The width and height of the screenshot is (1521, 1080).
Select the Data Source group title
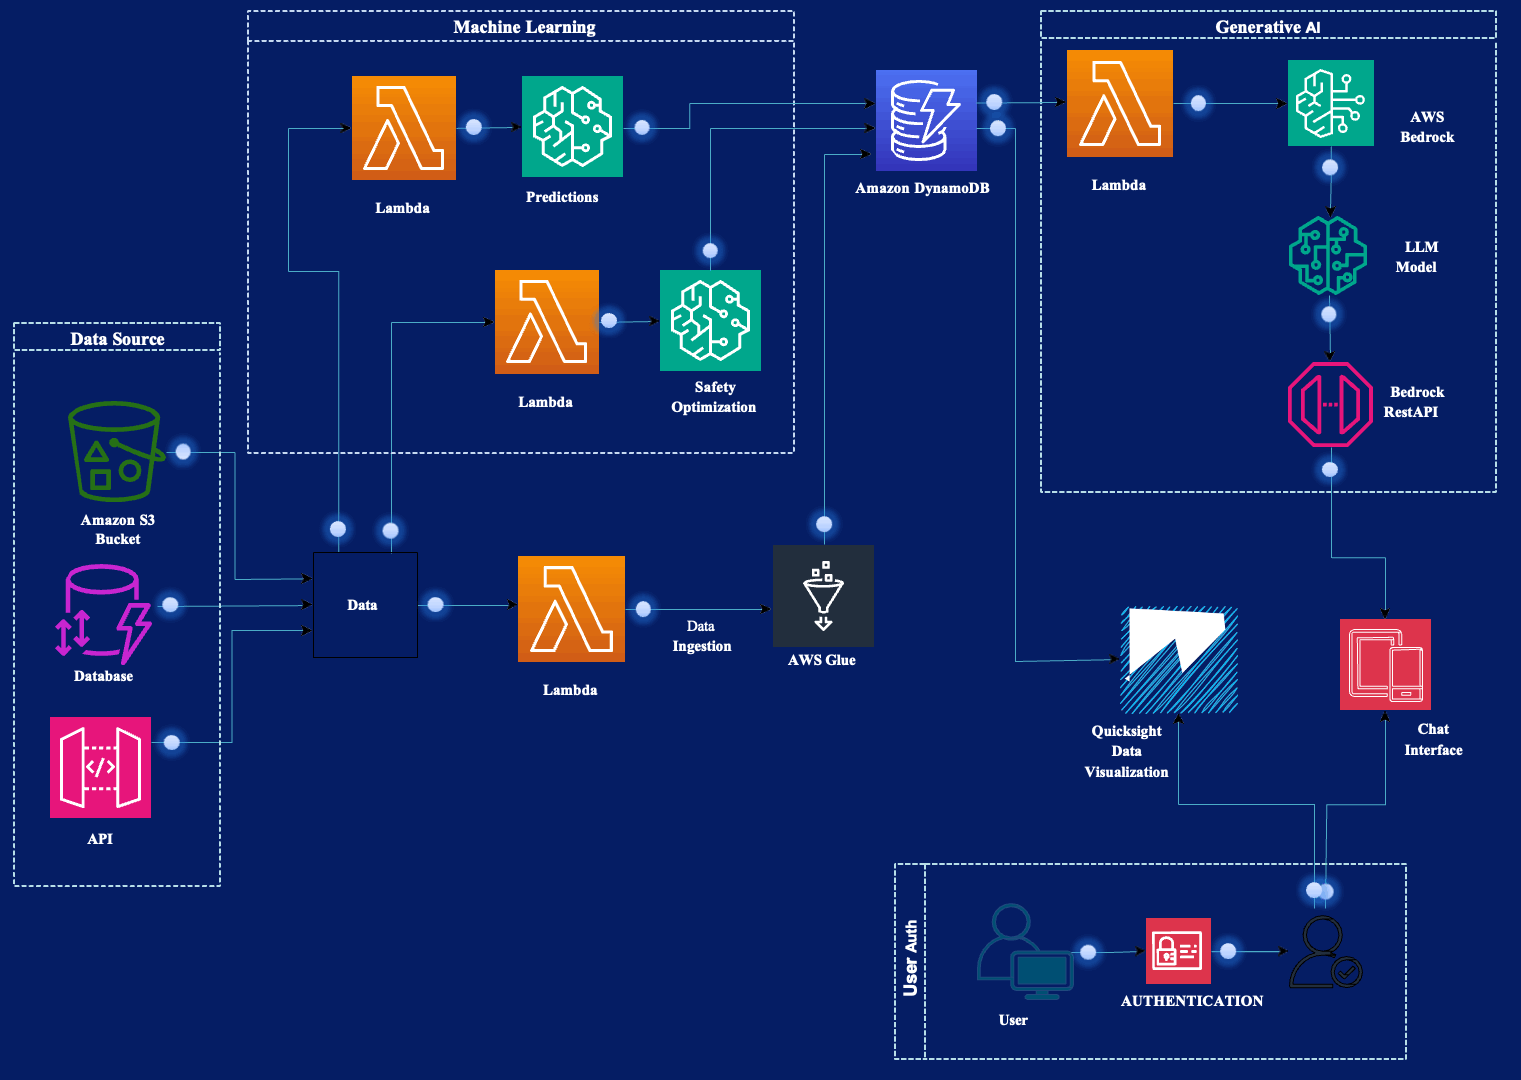(117, 339)
